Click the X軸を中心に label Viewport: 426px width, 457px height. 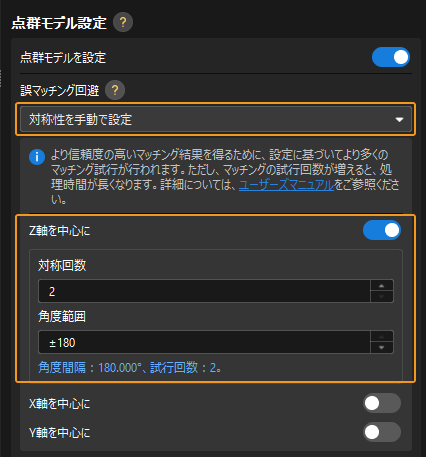coord(60,404)
